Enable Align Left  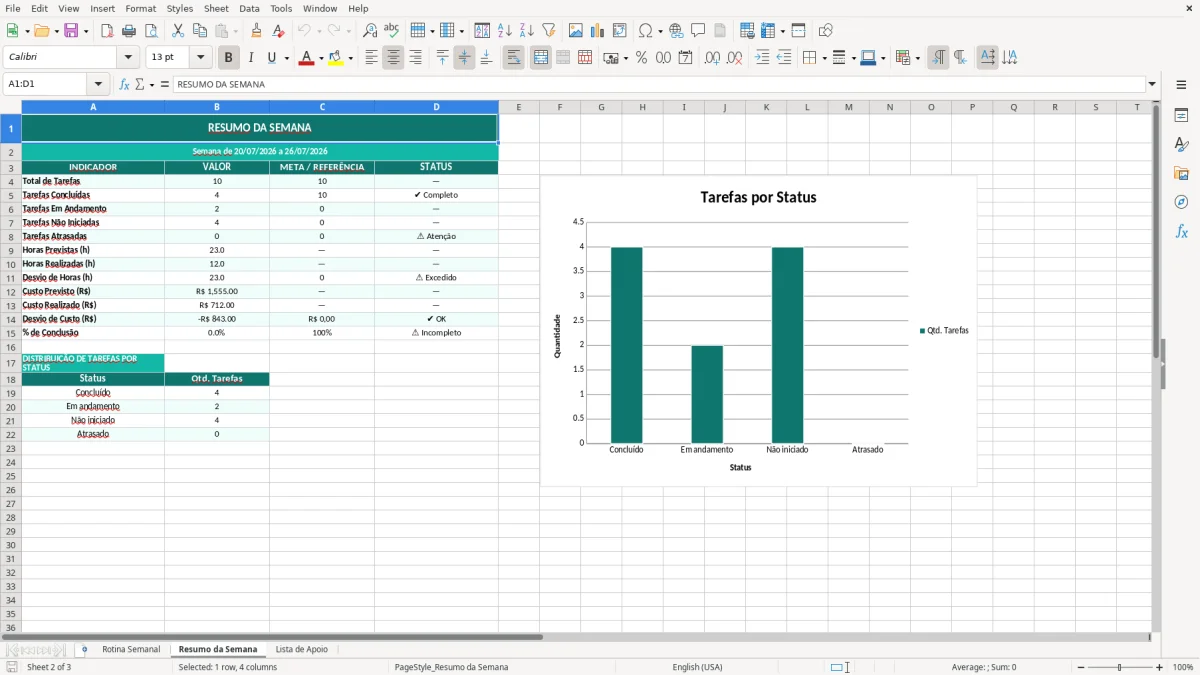point(371,58)
